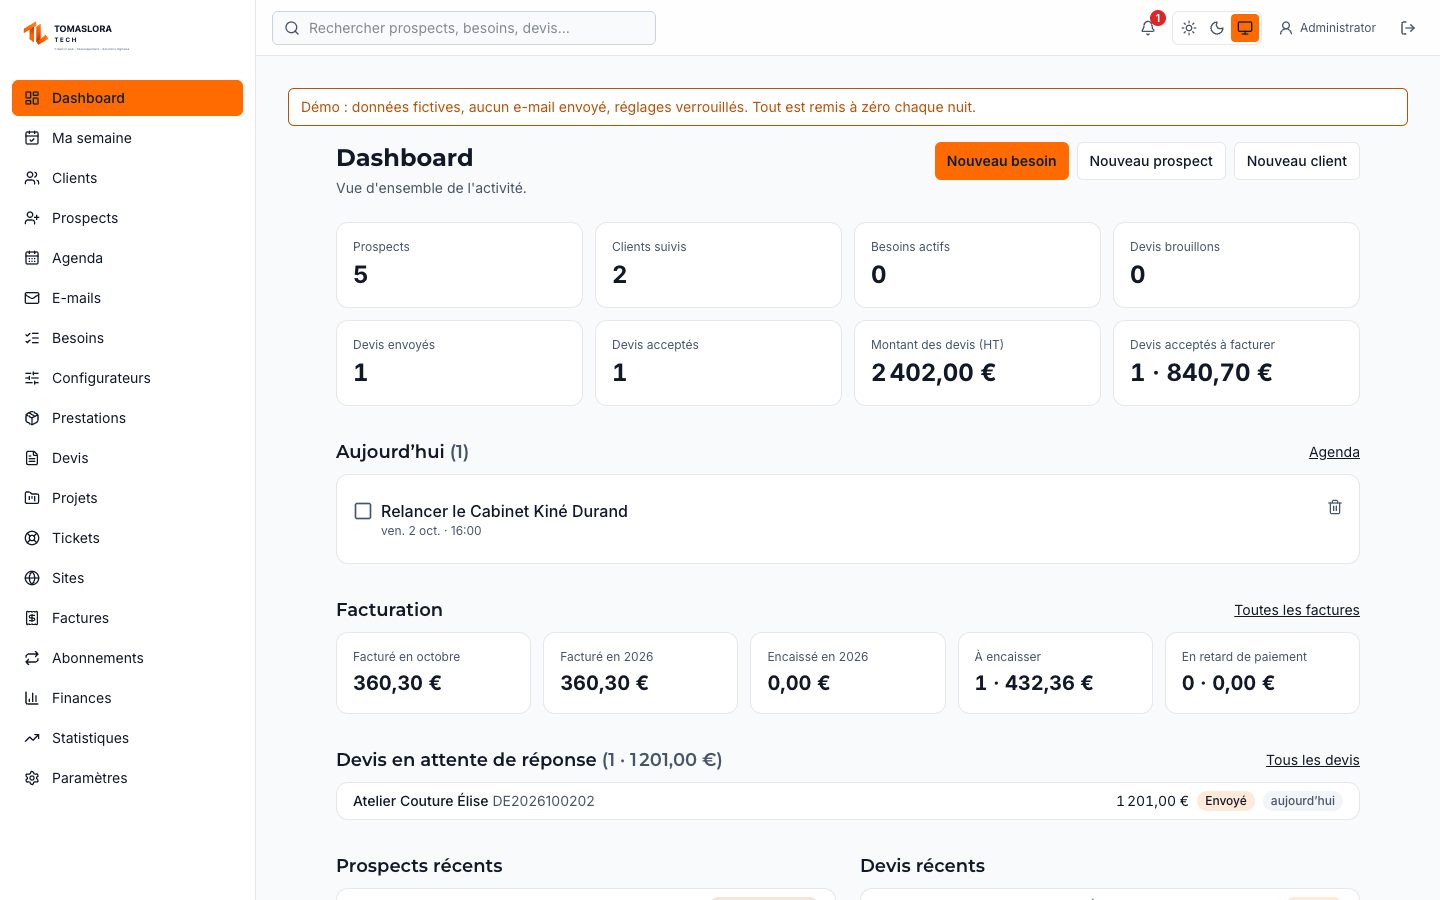Open the Atelier Couture Élise quote row

click(x=848, y=801)
